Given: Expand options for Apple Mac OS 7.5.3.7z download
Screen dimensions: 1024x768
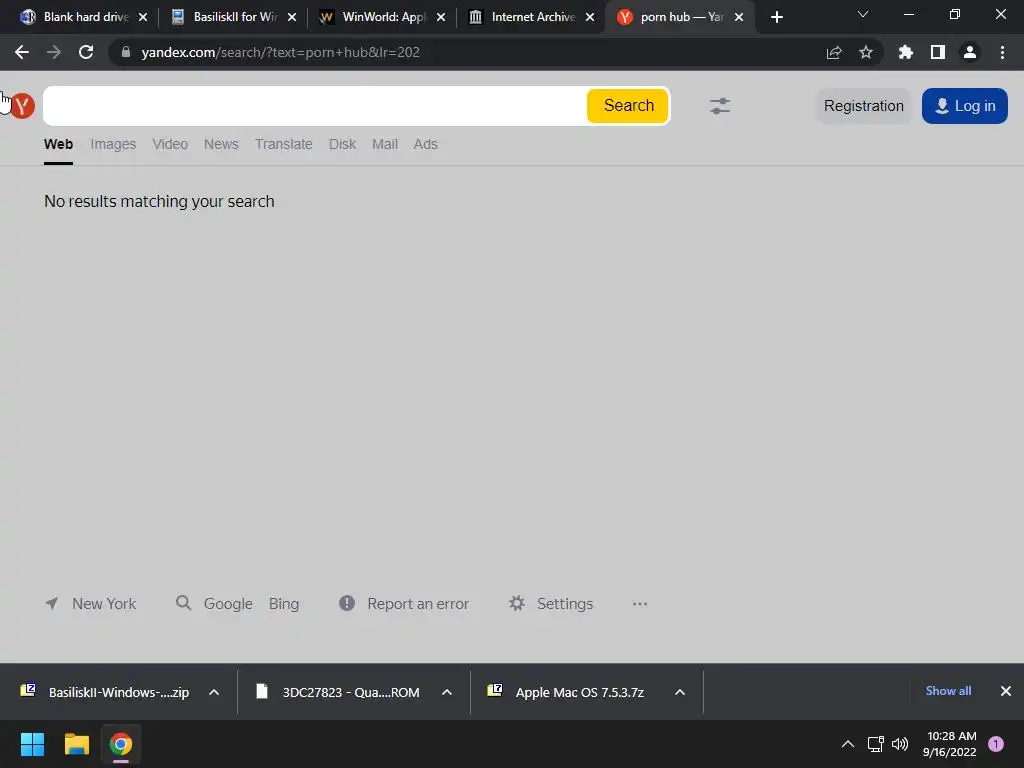Looking at the screenshot, I should pyautogui.click(x=680, y=692).
